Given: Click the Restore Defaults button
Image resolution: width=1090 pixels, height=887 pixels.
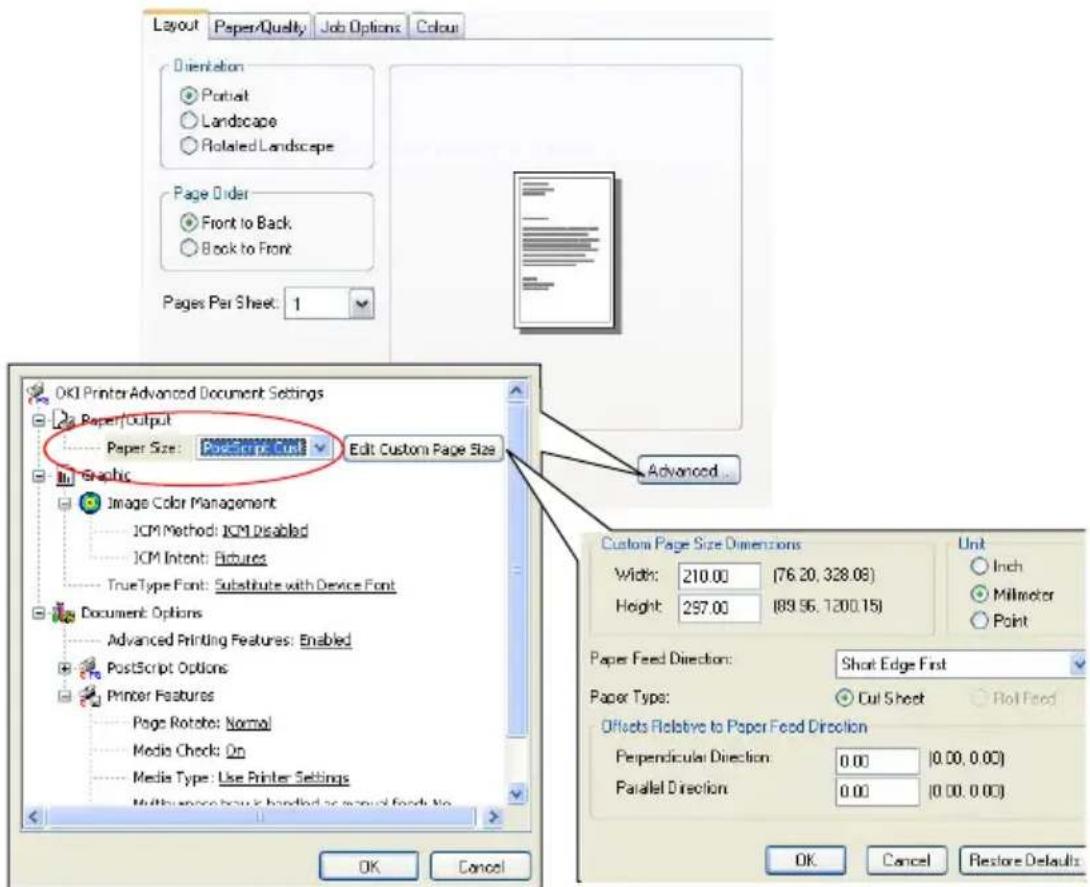Looking at the screenshot, I should 1024,860.
